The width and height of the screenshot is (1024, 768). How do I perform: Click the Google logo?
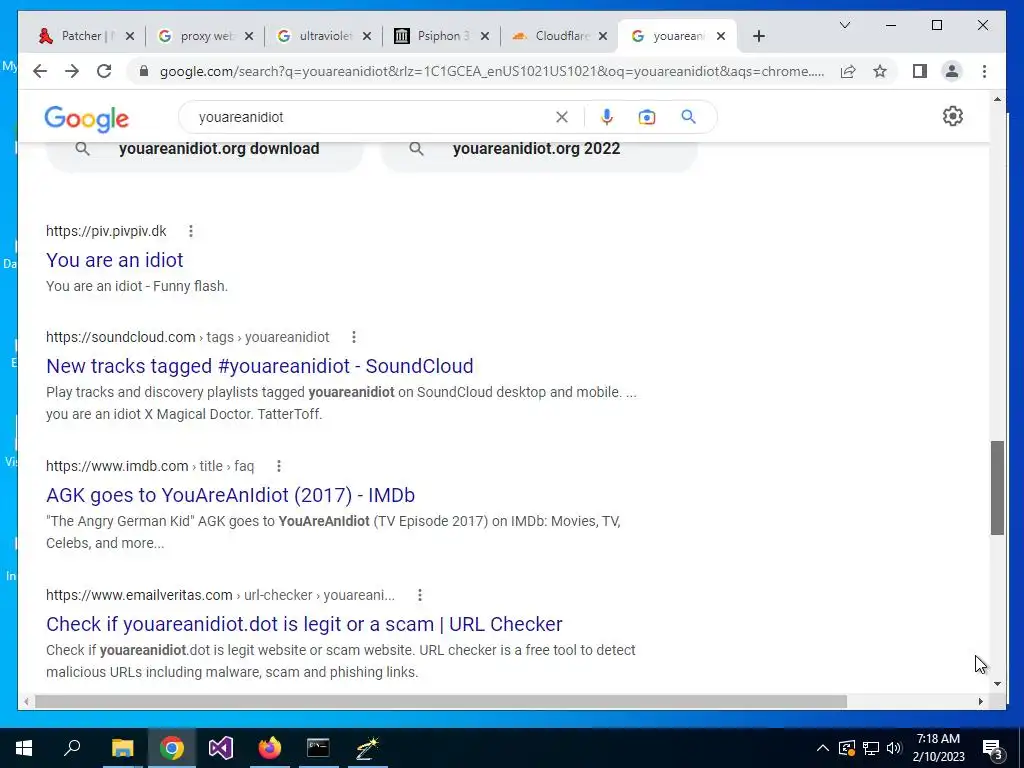click(x=86, y=118)
